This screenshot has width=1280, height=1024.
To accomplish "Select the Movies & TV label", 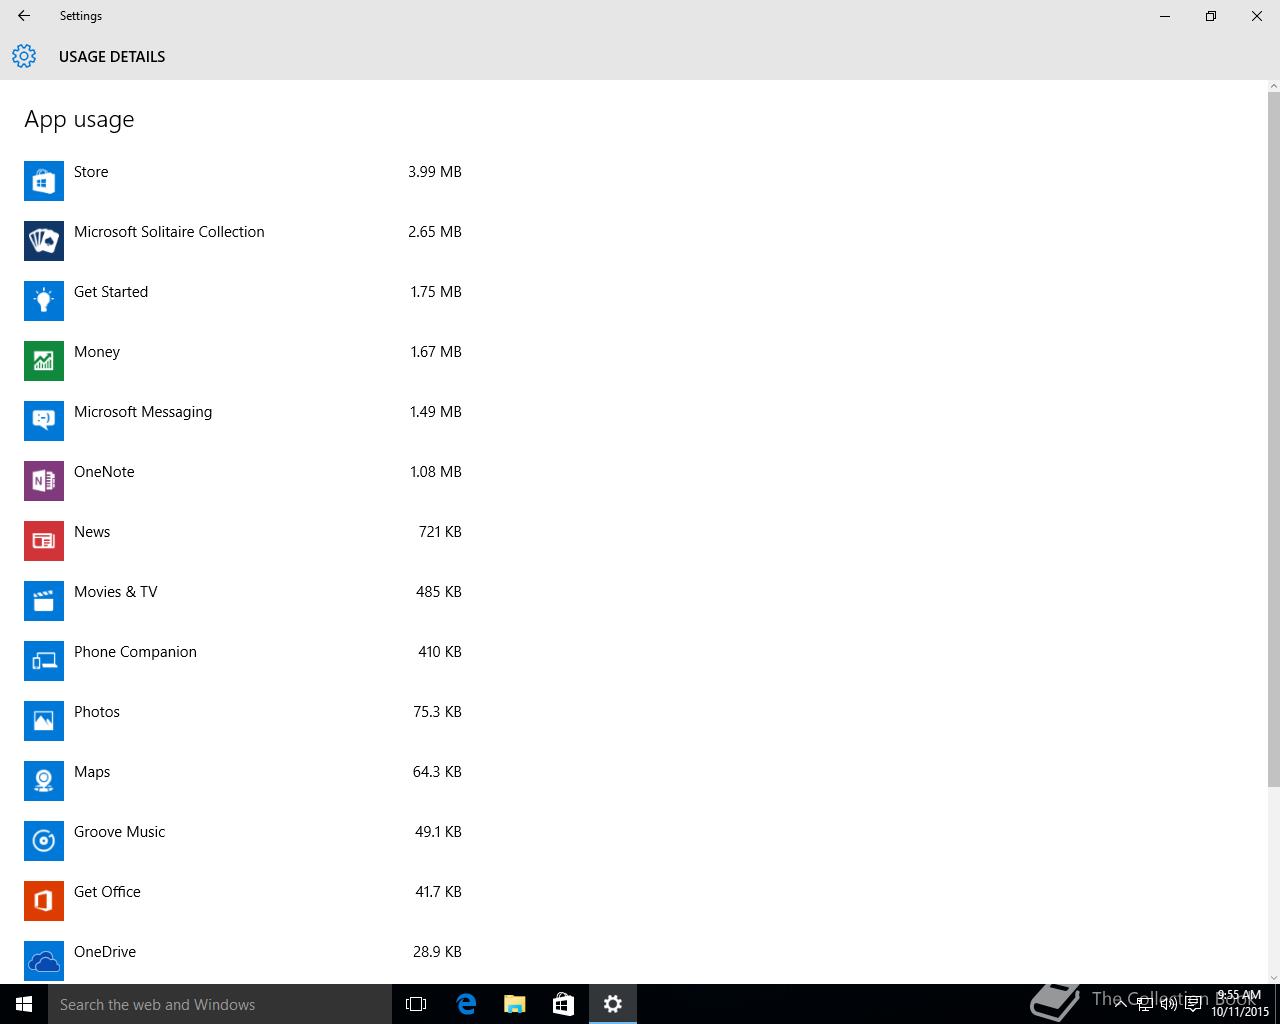I will click(116, 592).
